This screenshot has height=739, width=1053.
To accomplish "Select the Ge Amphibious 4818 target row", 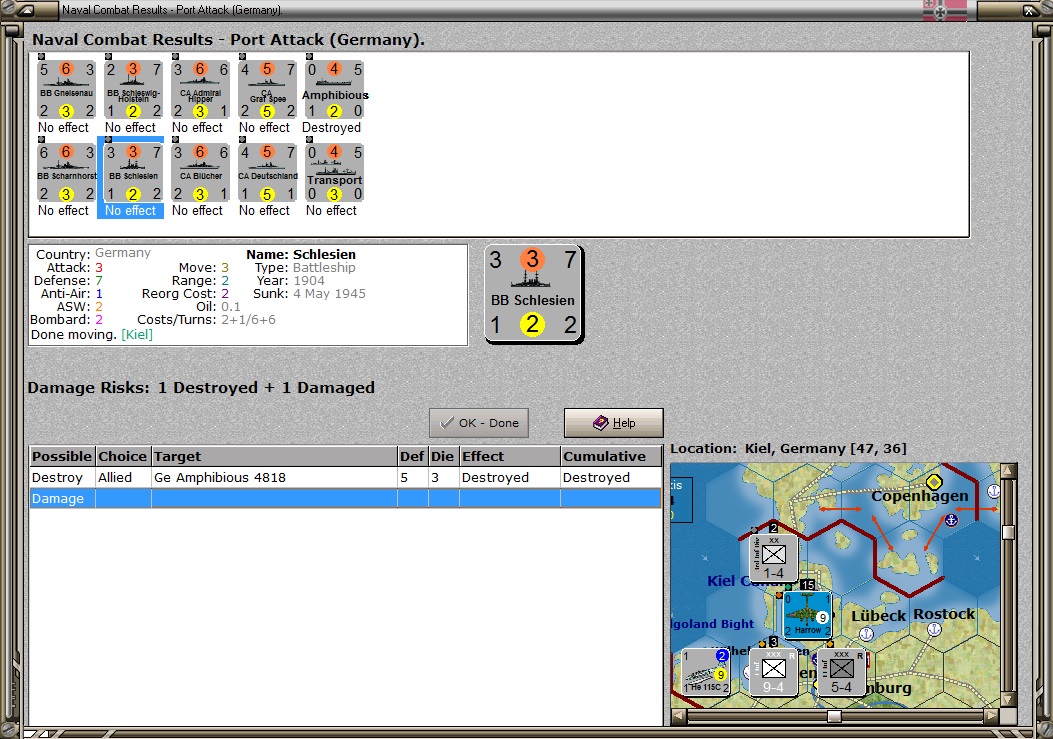I will point(345,478).
